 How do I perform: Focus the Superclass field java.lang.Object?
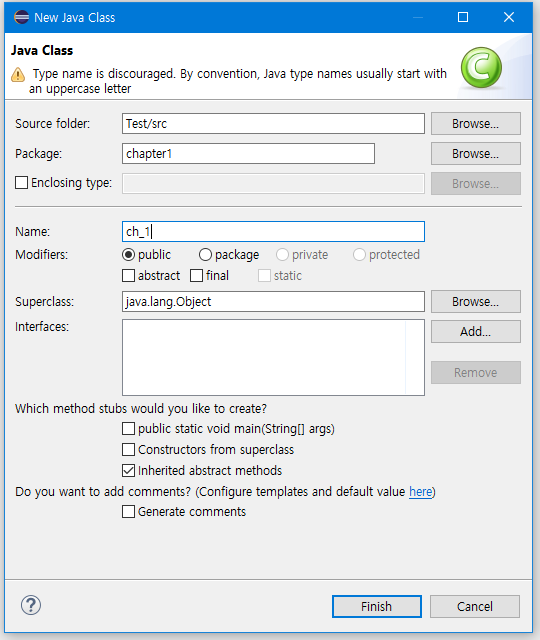click(x=273, y=302)
